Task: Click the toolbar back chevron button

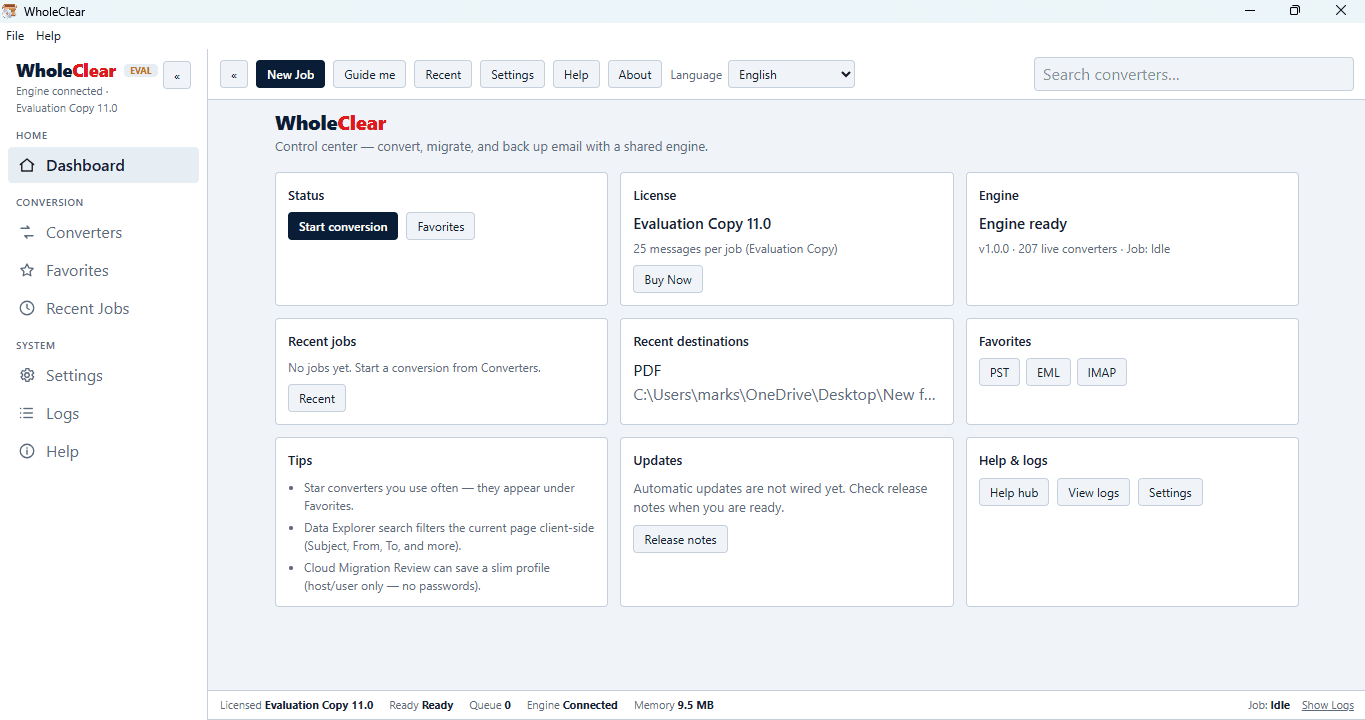Action: pyautogui.click(x=234, y=74)
